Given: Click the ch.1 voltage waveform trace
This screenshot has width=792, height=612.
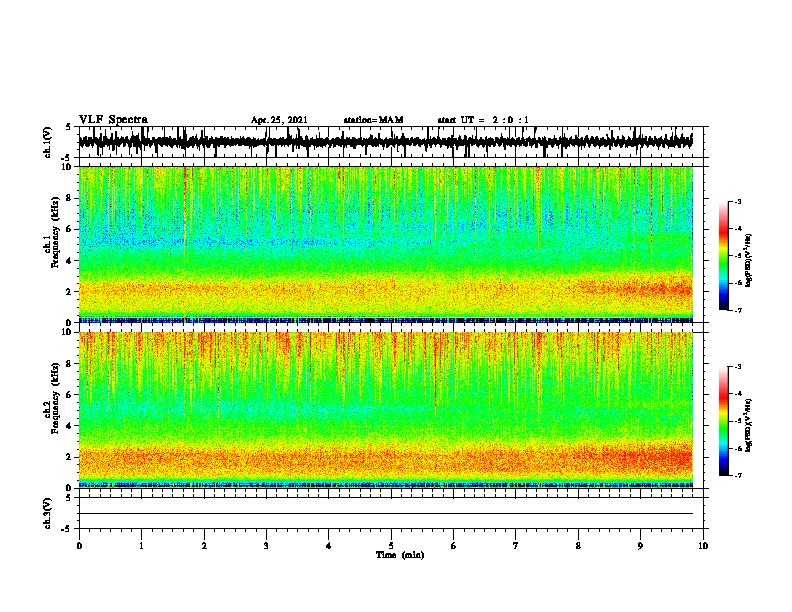Looking at the screenshot, I should pyautogui.click(x=385, y=142).
